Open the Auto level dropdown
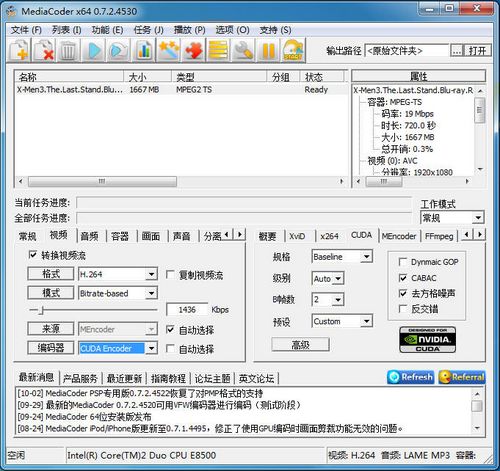The height and width of the screenshot is (471, 500). click(x=338, y=278)
